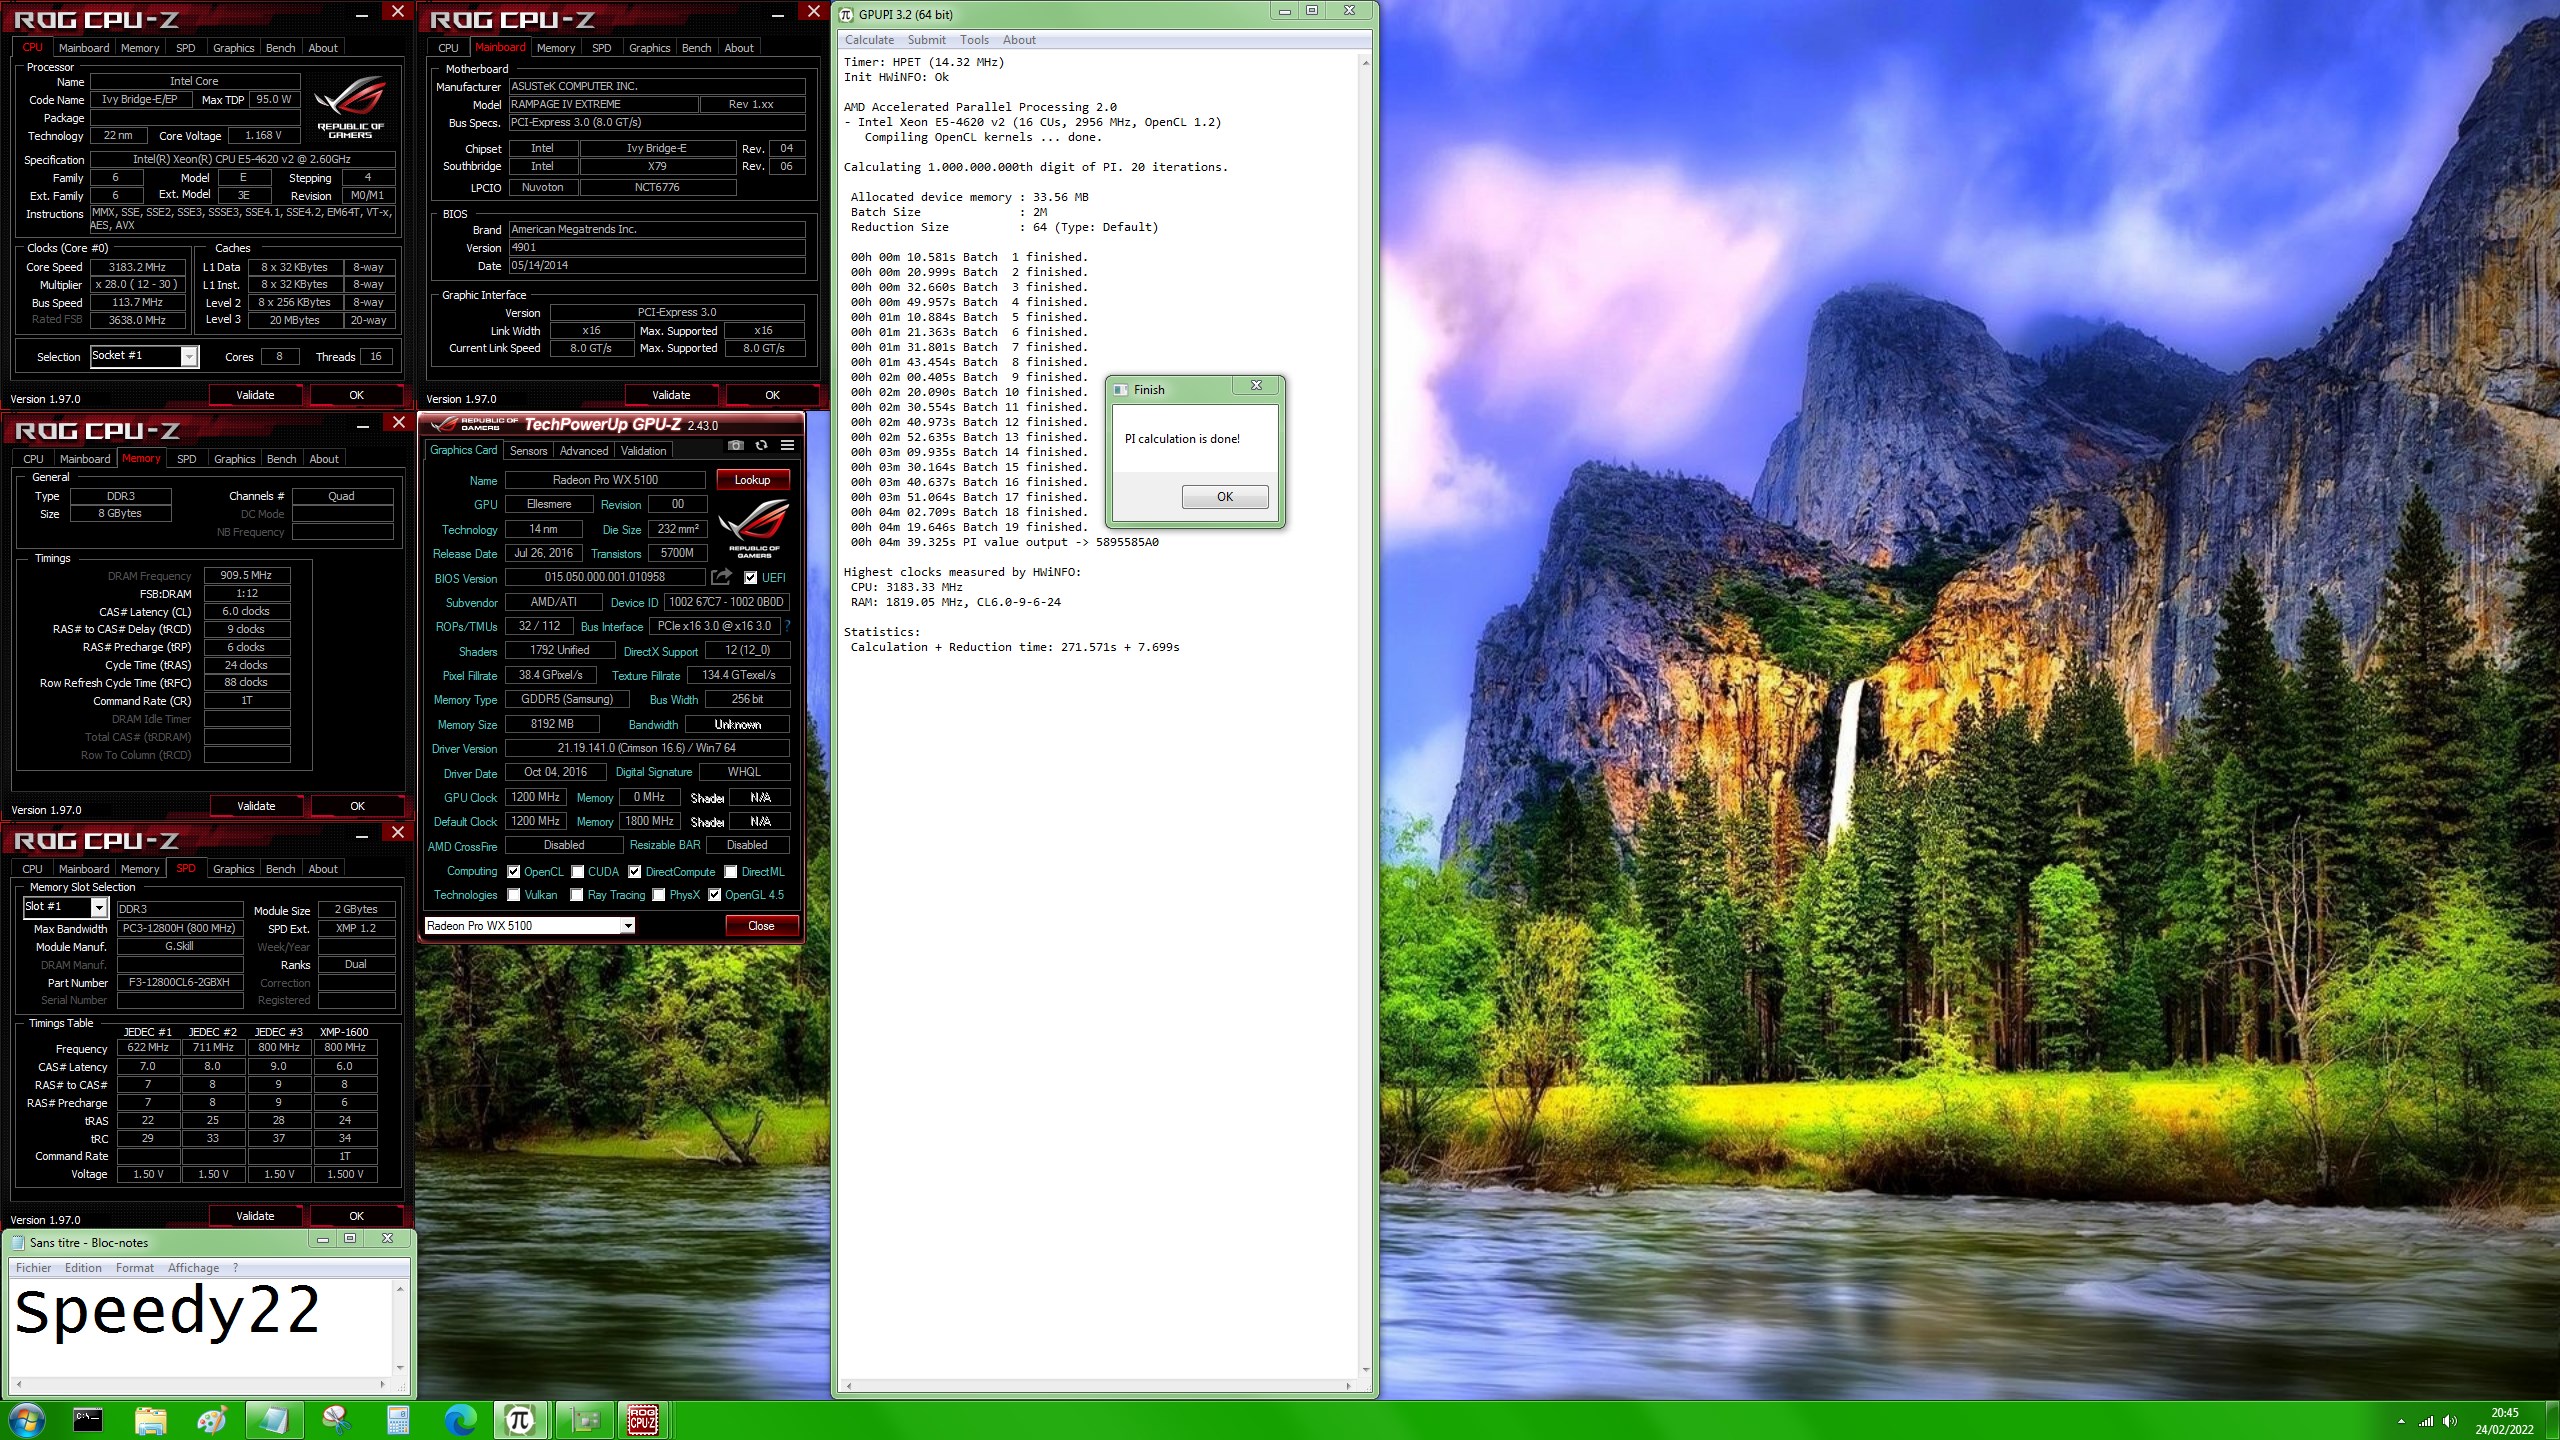The image size is (2560, 1440).
Task: Click the ROG logo in GPU-Z title bar
Action: (x=444, y=424)
